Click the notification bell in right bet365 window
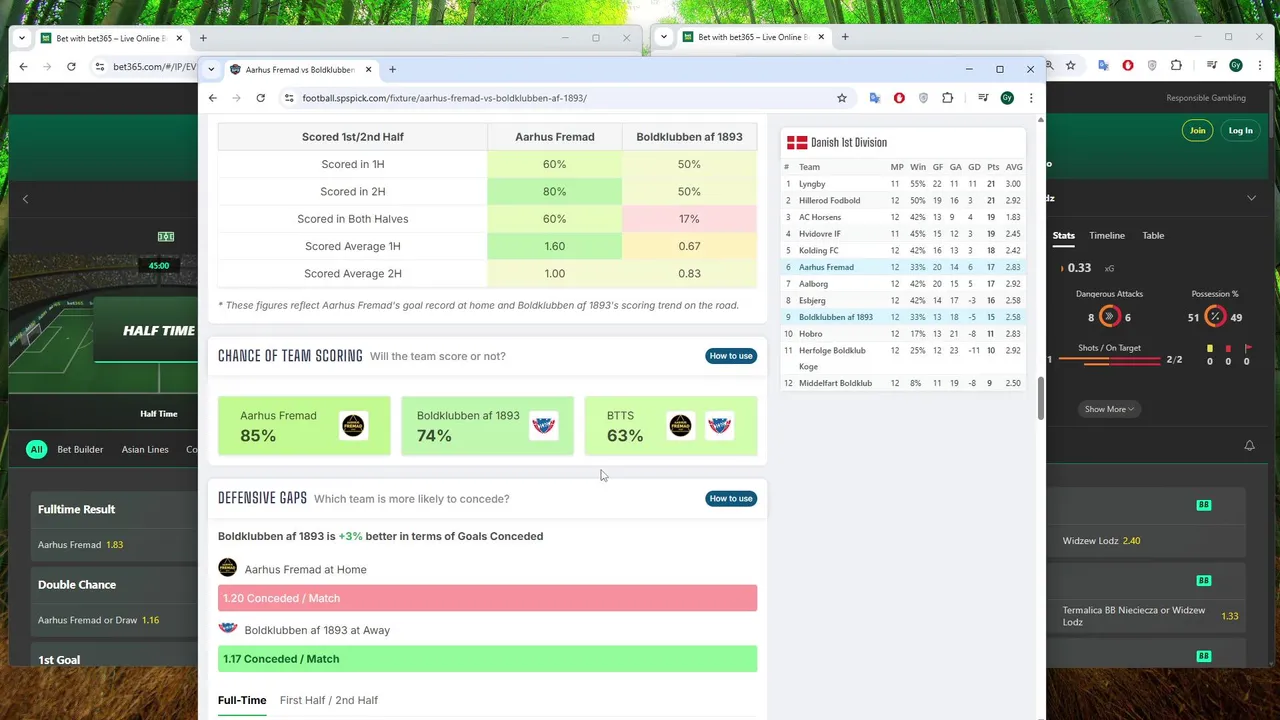The width and height of the screenshot is (1280, 720). tap(1249, 445)
